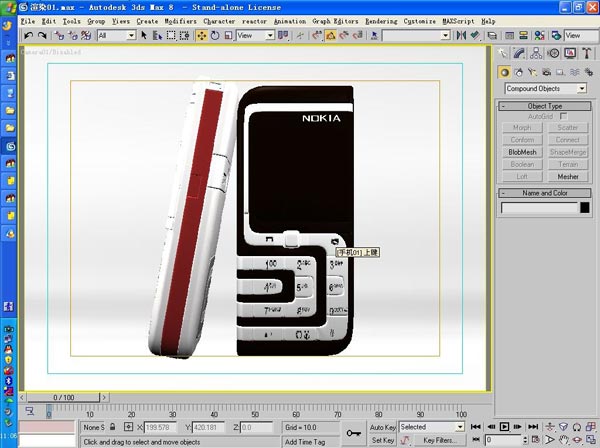Switch to the Create command panel tab
The height and width of the screenshot is (448, 600).
(x=502, y=53)
